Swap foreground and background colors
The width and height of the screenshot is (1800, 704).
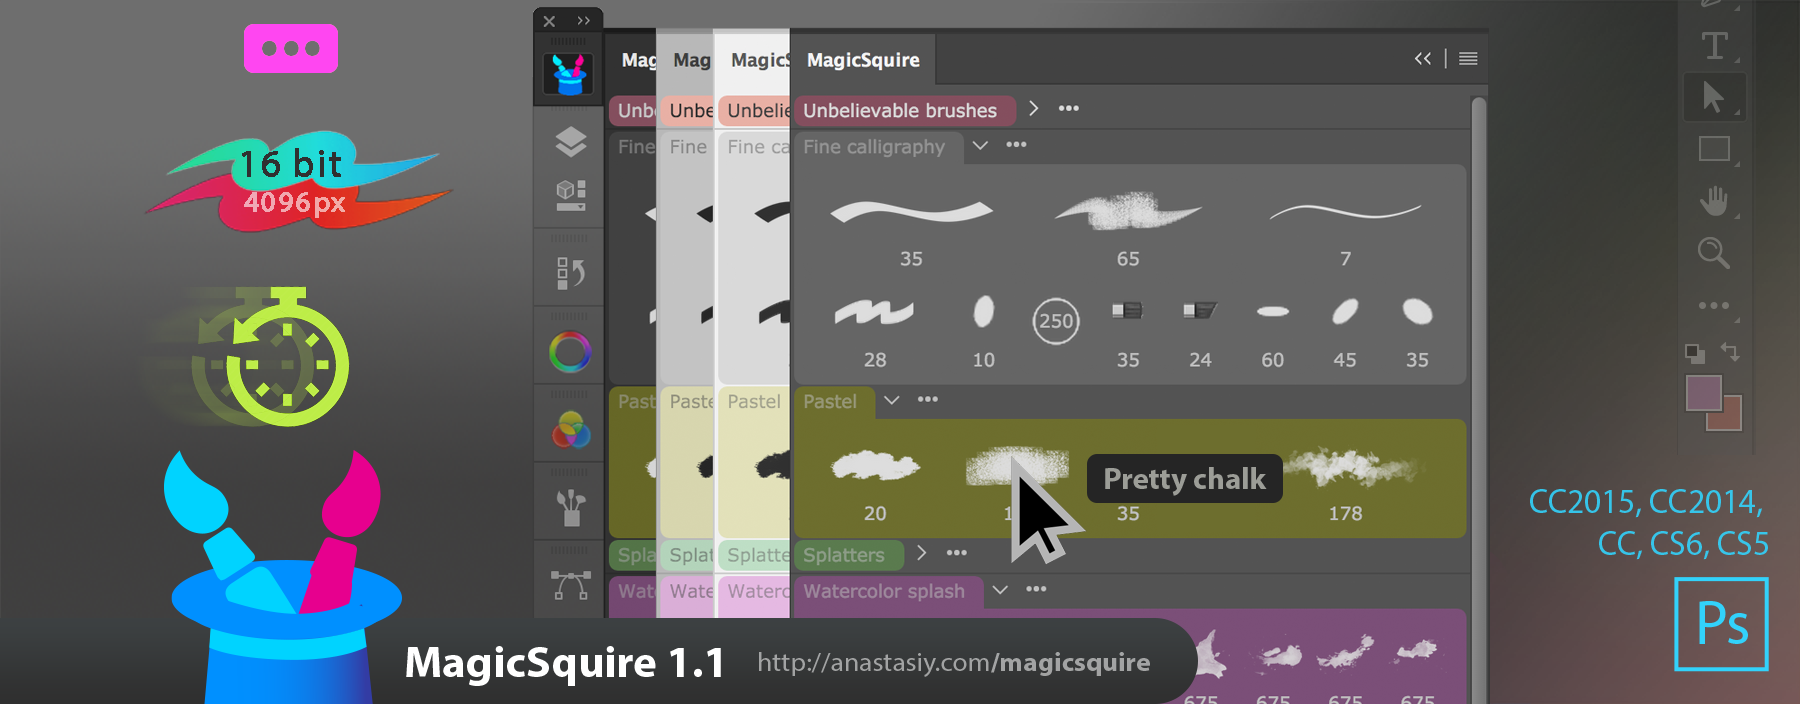(1731, 352)
